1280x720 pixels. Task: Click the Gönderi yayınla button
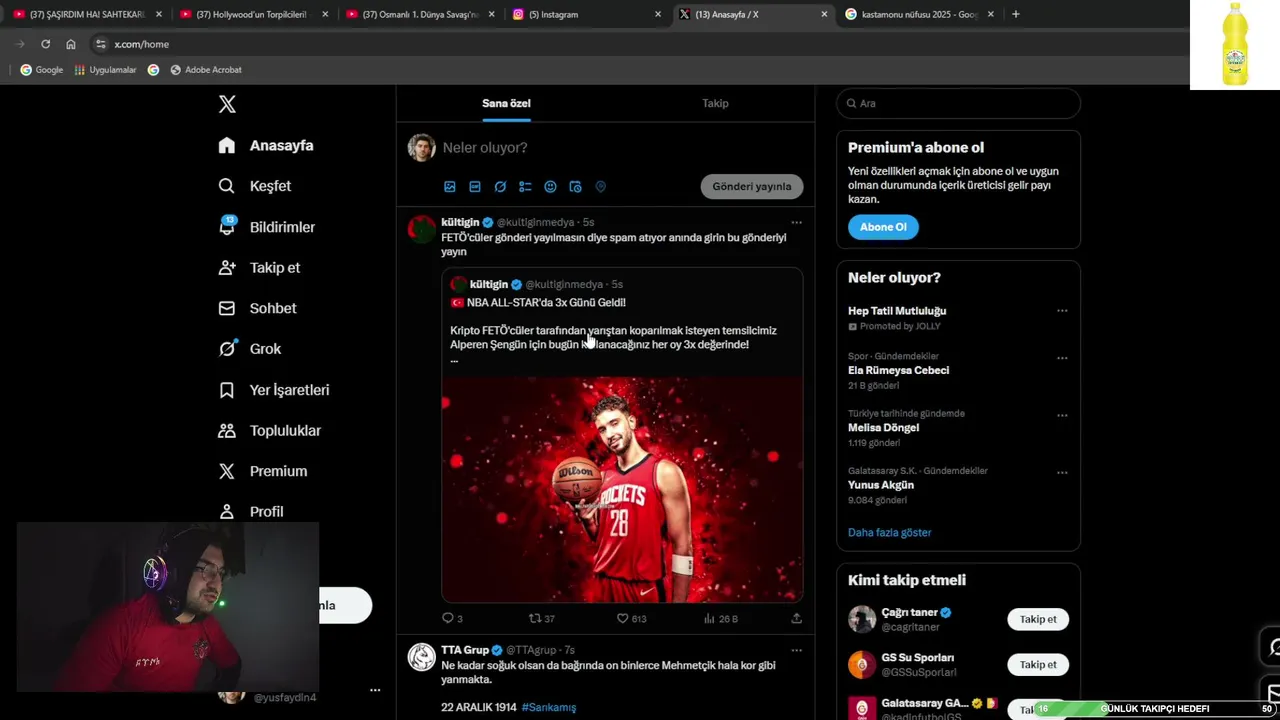[752, 186]
